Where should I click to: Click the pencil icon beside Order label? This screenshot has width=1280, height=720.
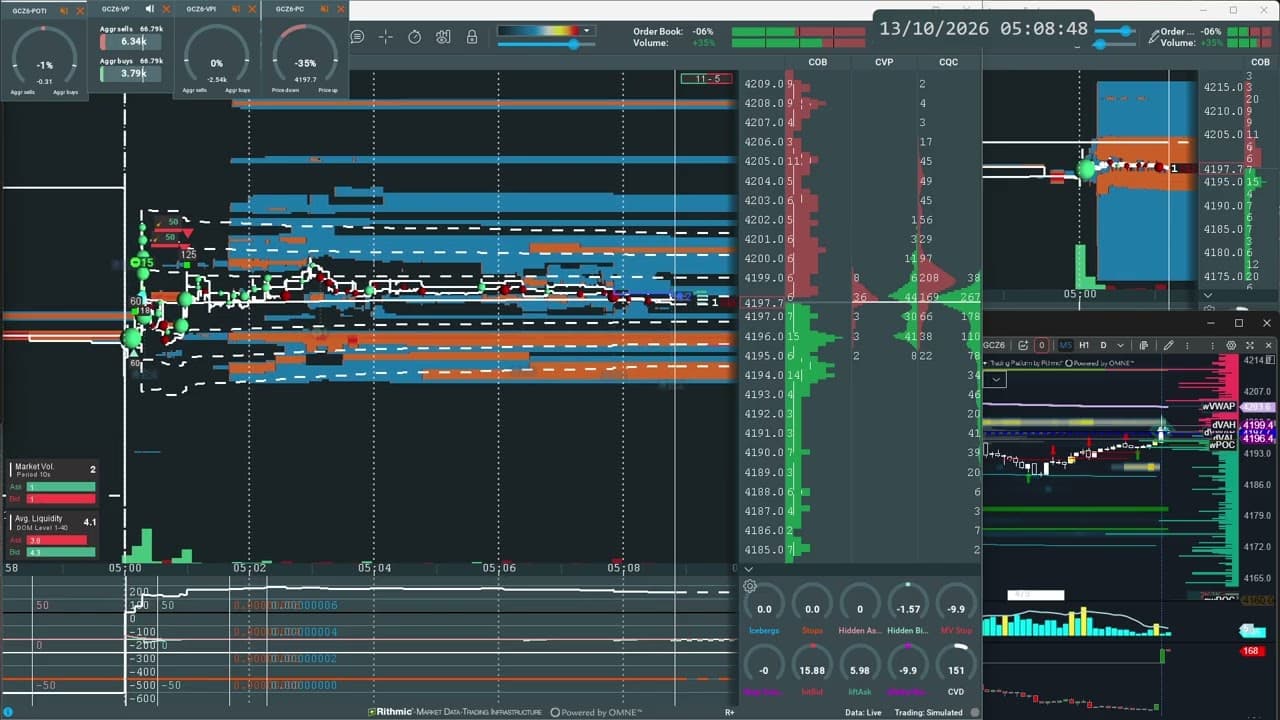click(x=1154, y=37)
